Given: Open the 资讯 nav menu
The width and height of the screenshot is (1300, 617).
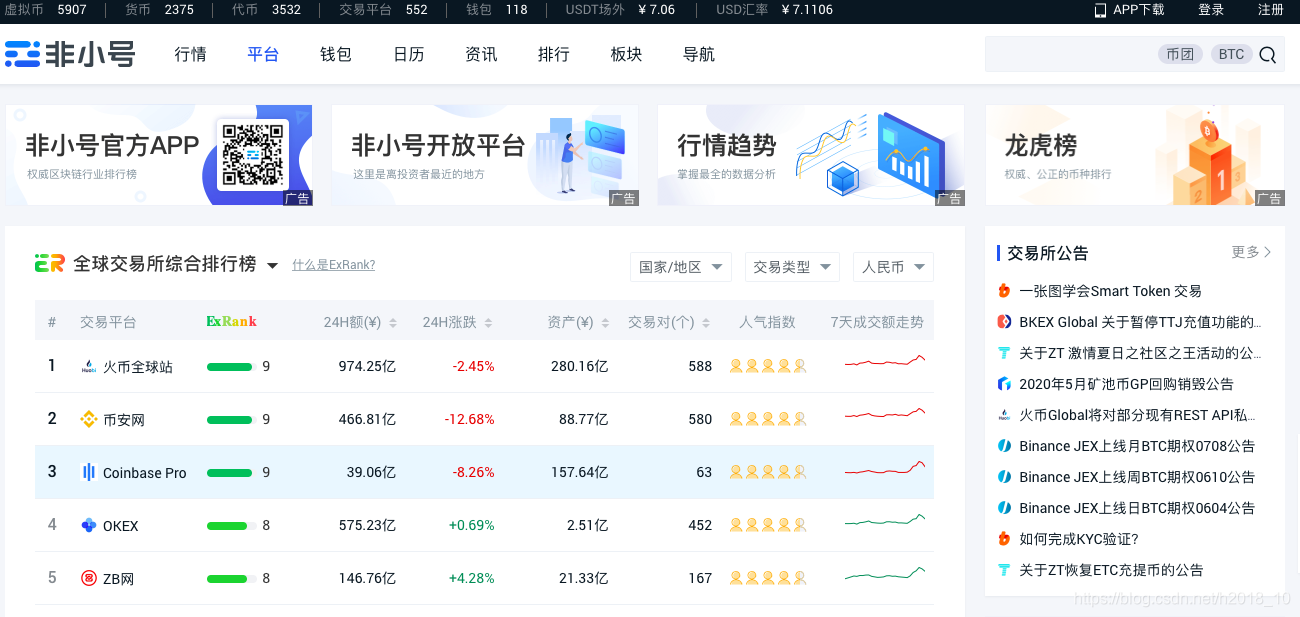Looking at the screenshot, I should tap(481, 54).
